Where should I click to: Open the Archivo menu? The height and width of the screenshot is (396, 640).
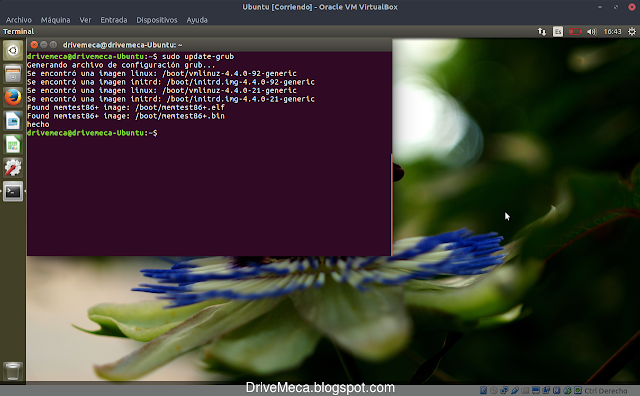[x=18, y=20]
